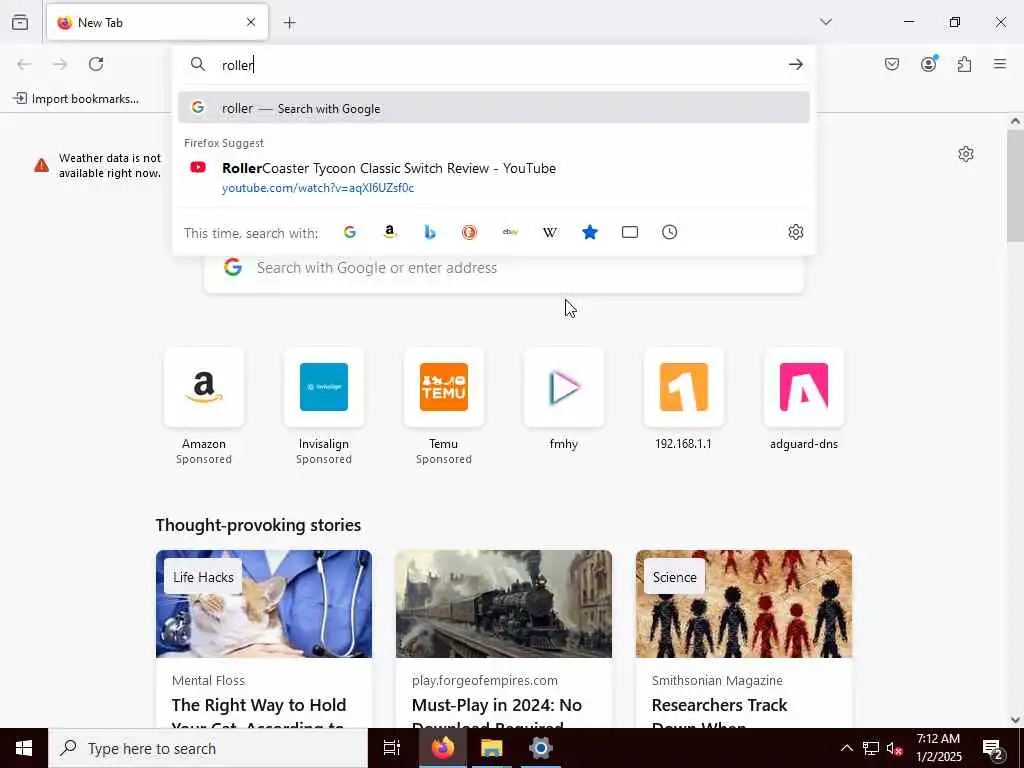Image resolution: width=1024 pixels, height=768 pixels.
Task: Search this time with eBay icon
Action: (x=510, y=232)
